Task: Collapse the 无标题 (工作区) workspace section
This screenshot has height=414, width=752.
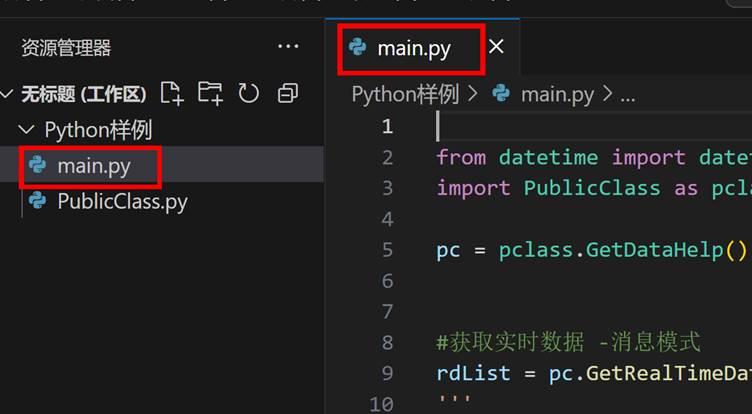Action: tap(8, 94)
